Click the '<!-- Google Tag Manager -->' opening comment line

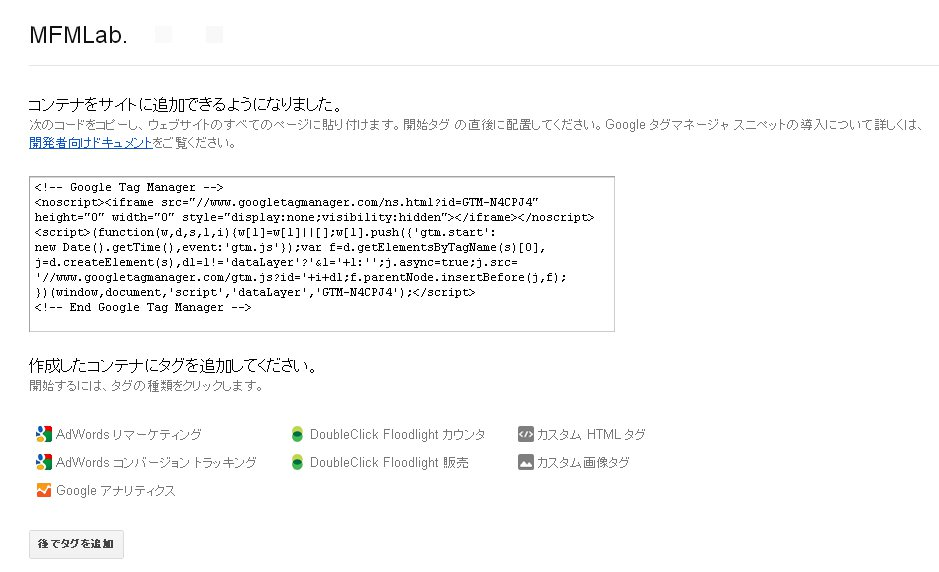point(129,187)
